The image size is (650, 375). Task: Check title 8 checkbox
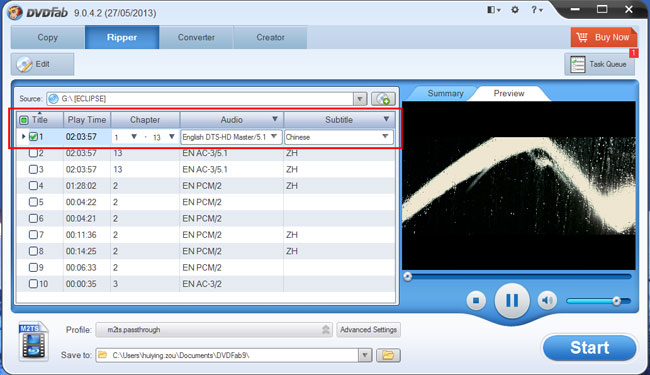point(33,251)
